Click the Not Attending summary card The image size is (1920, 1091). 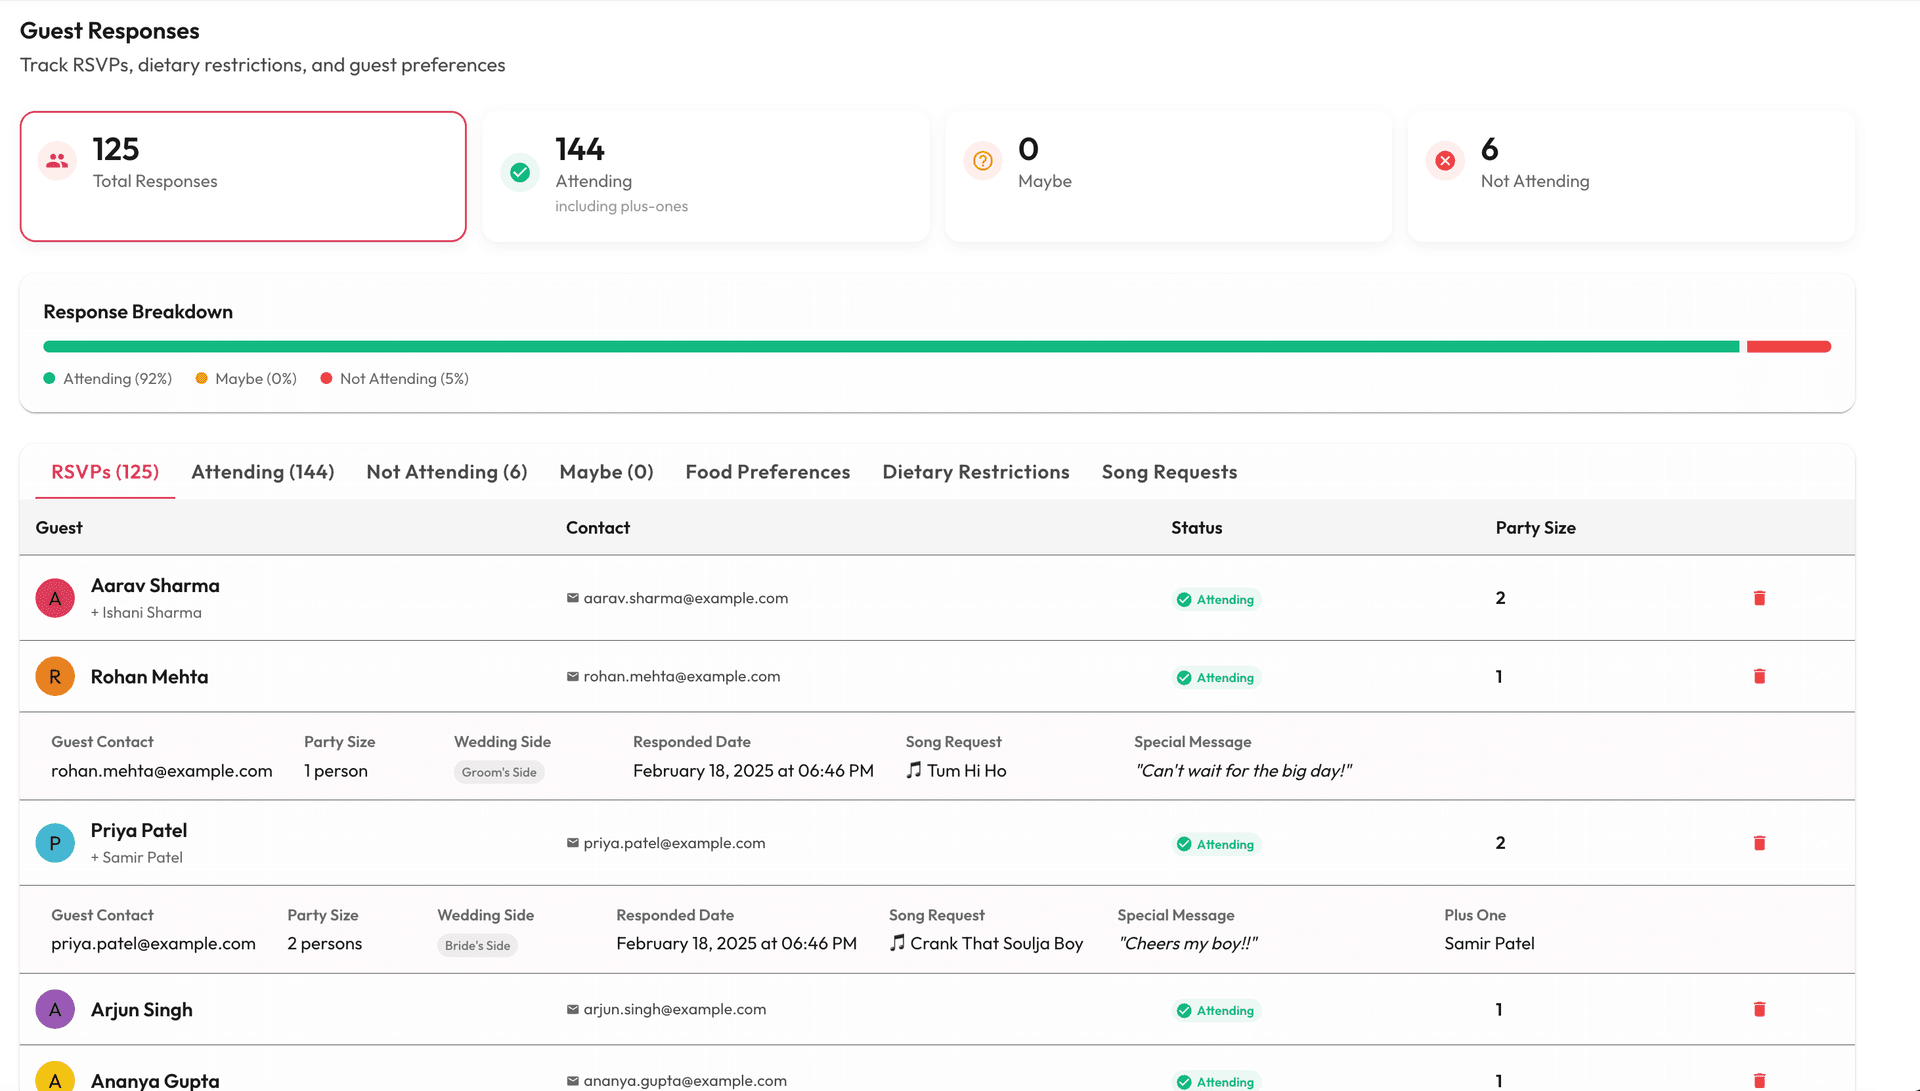pyautogui.click(x=1630, y=176)
